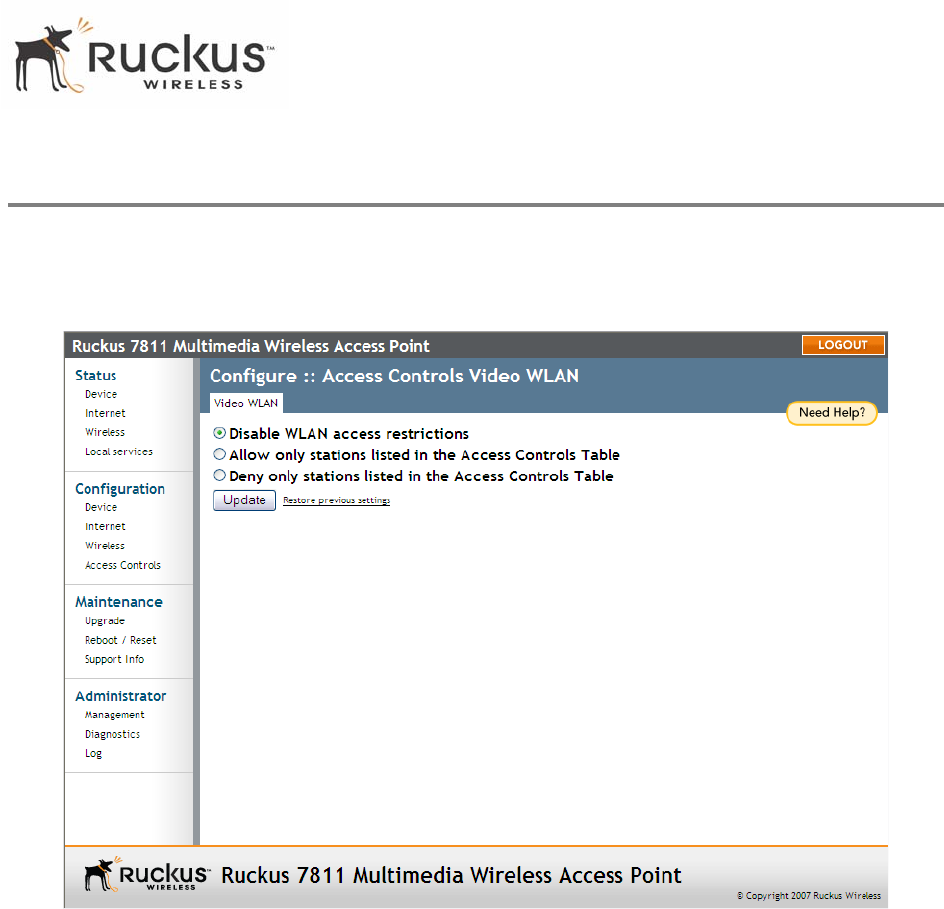Open Device under Configuration section
This screenshot has height=909, width=944.
click(101, 507)
